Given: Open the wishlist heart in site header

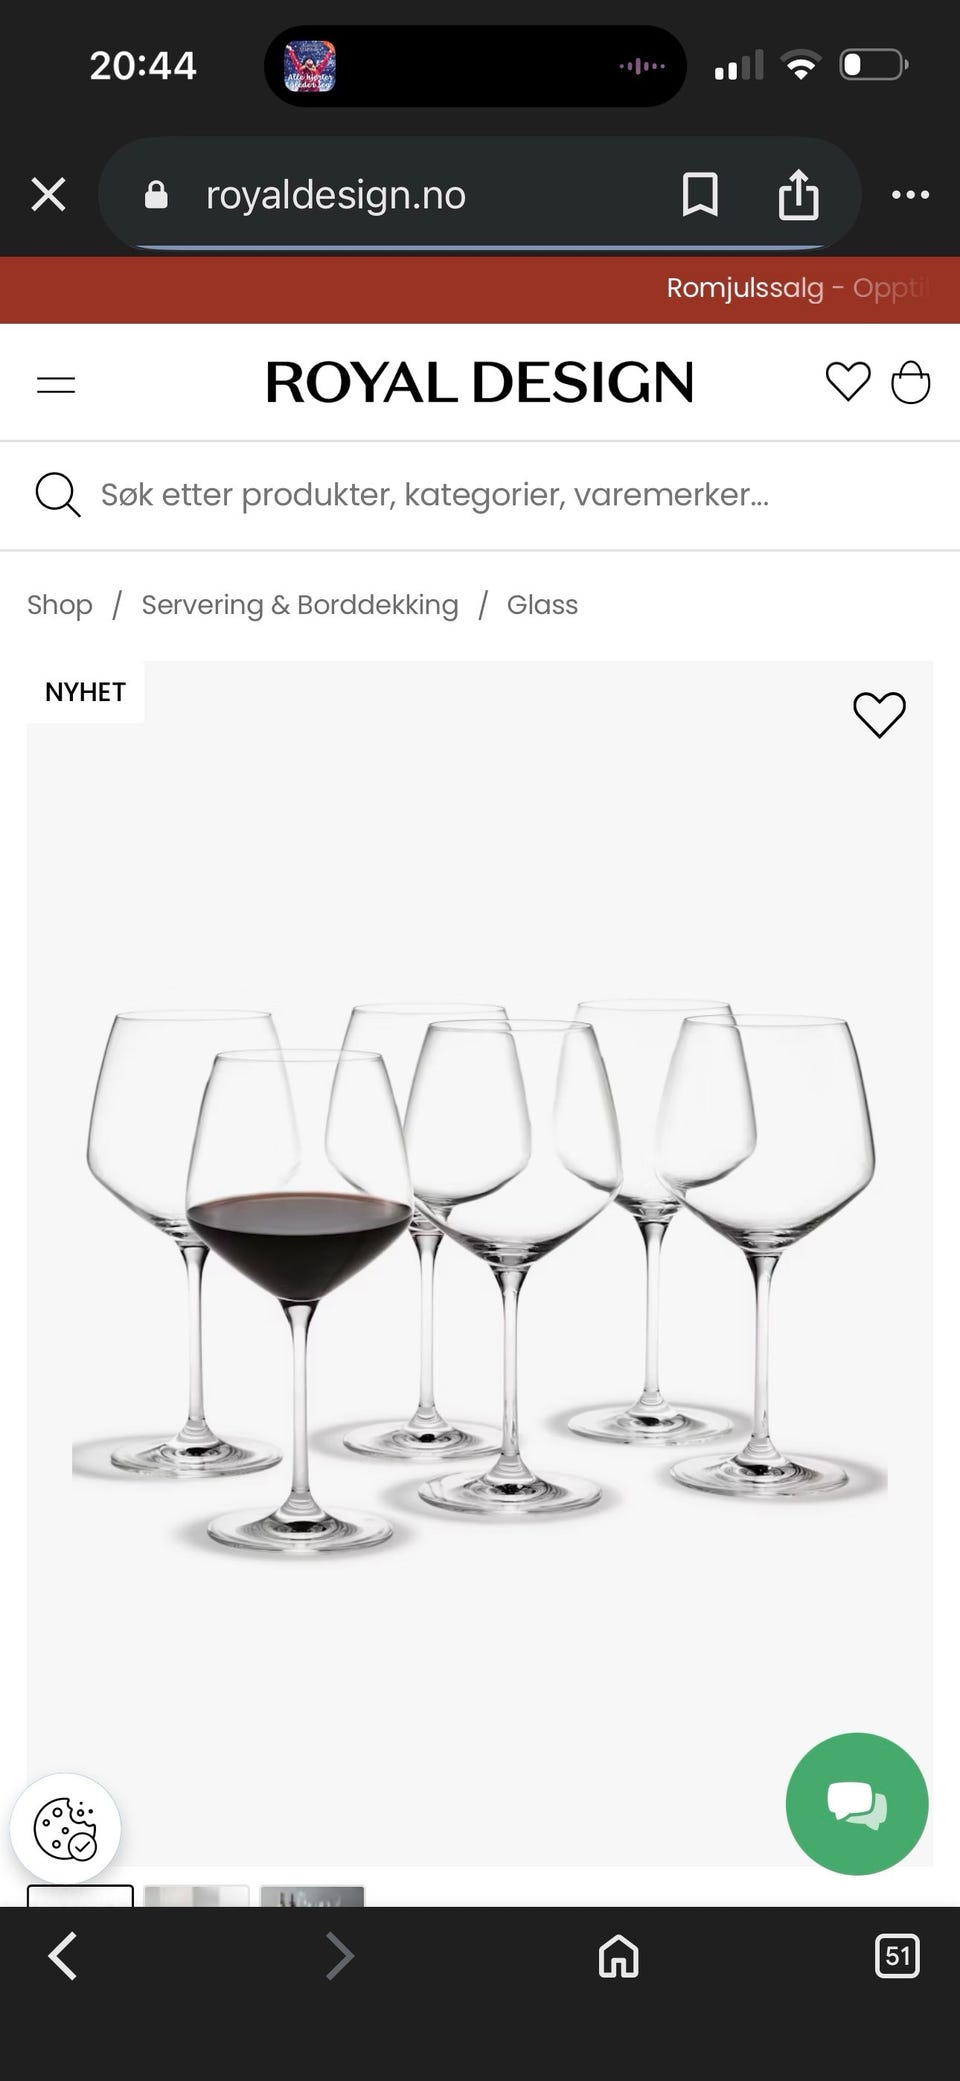Looking at the screenshot, I should (x=848, y=382).
